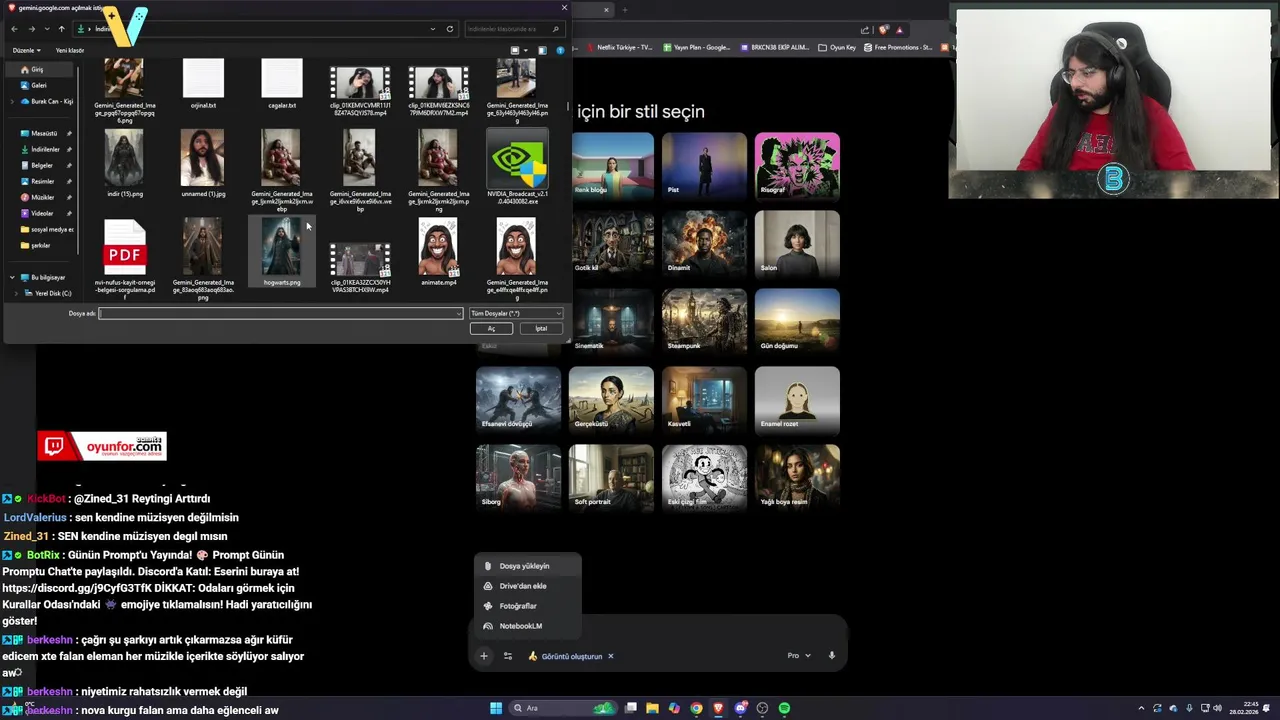
Task: Open Google Chrome from the taskbar
Action: pos(697,708)
